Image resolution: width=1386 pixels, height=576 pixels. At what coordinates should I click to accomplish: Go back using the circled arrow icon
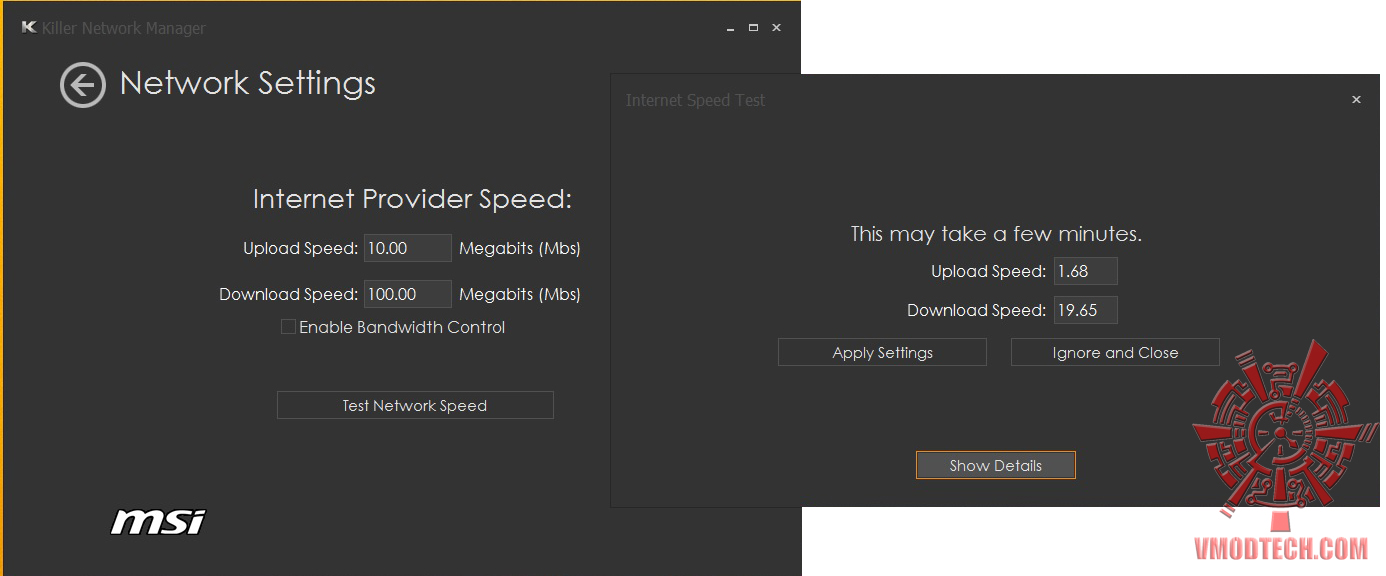click(x=82, y=85)
